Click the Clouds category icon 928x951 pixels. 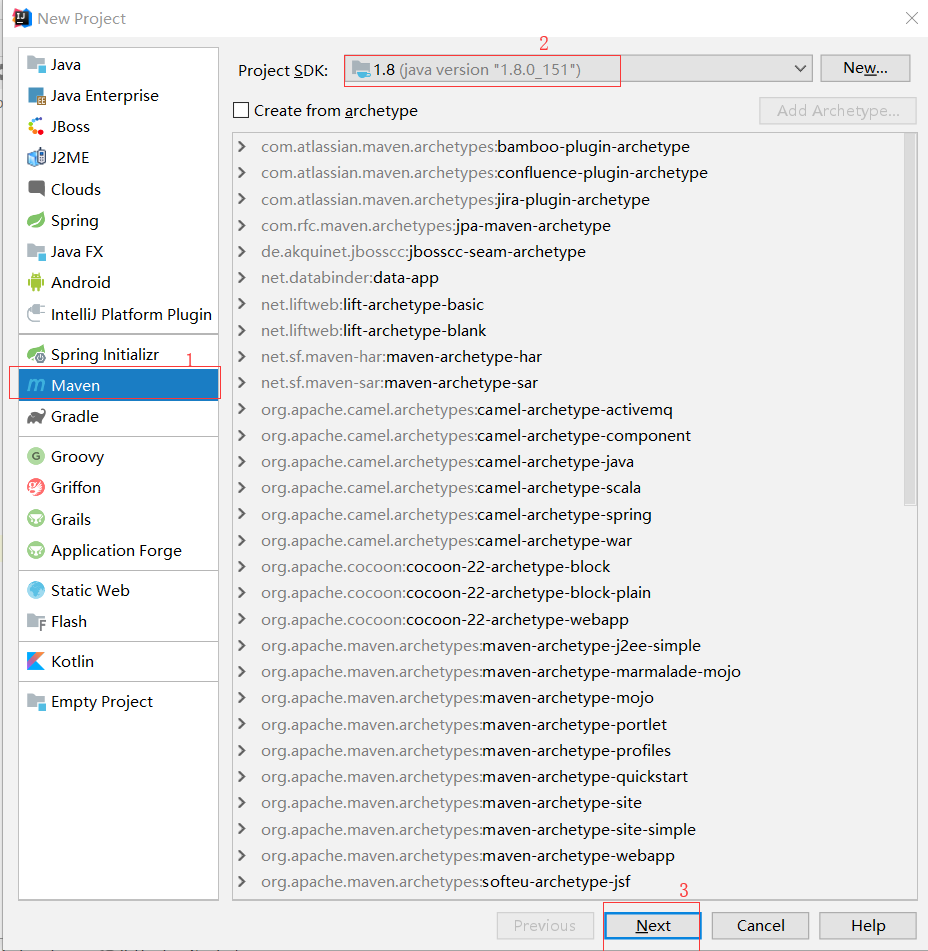click(x=28, y=188)
